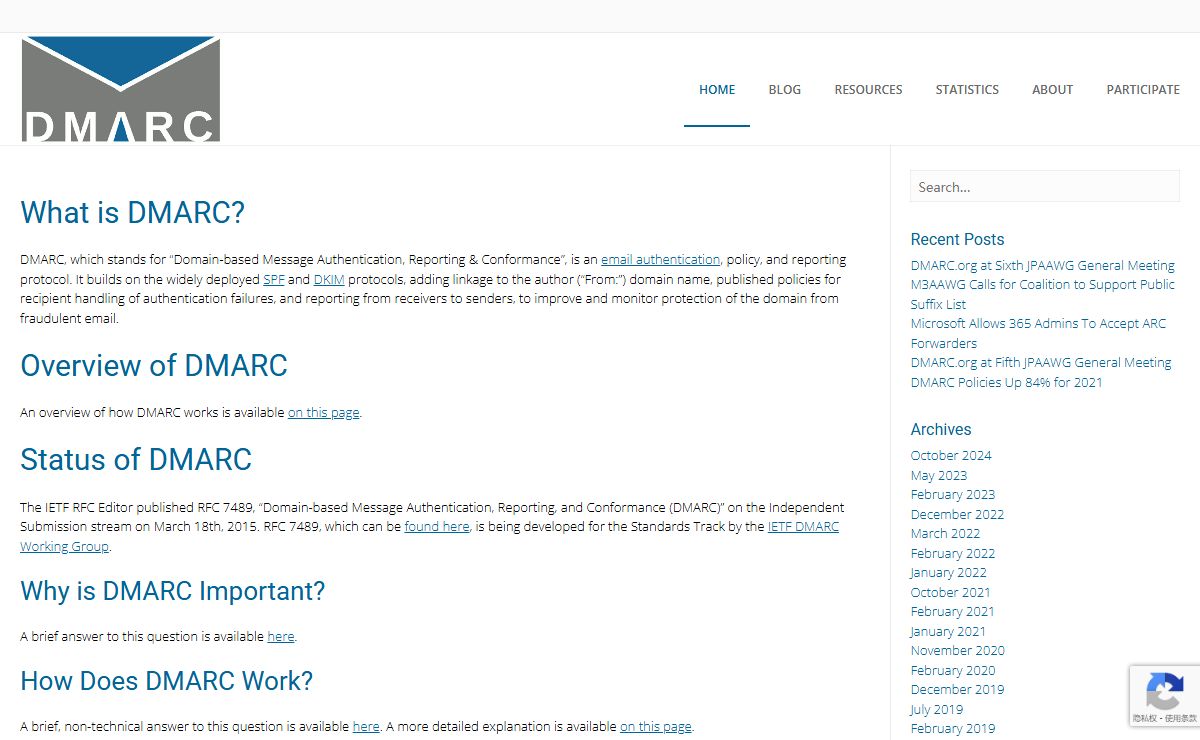
Task: Click into the Search field
Action: click(x=1045, y=186)
